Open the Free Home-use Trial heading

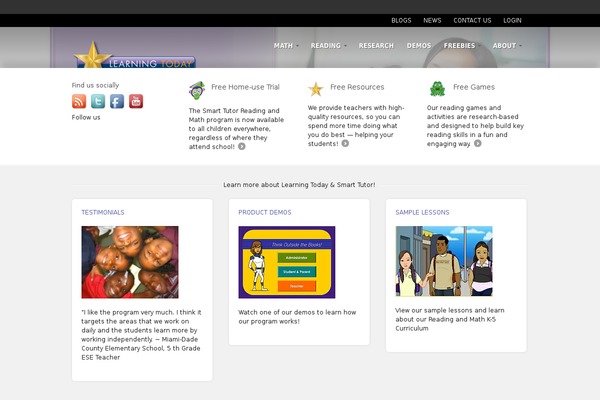click(245, 87)
